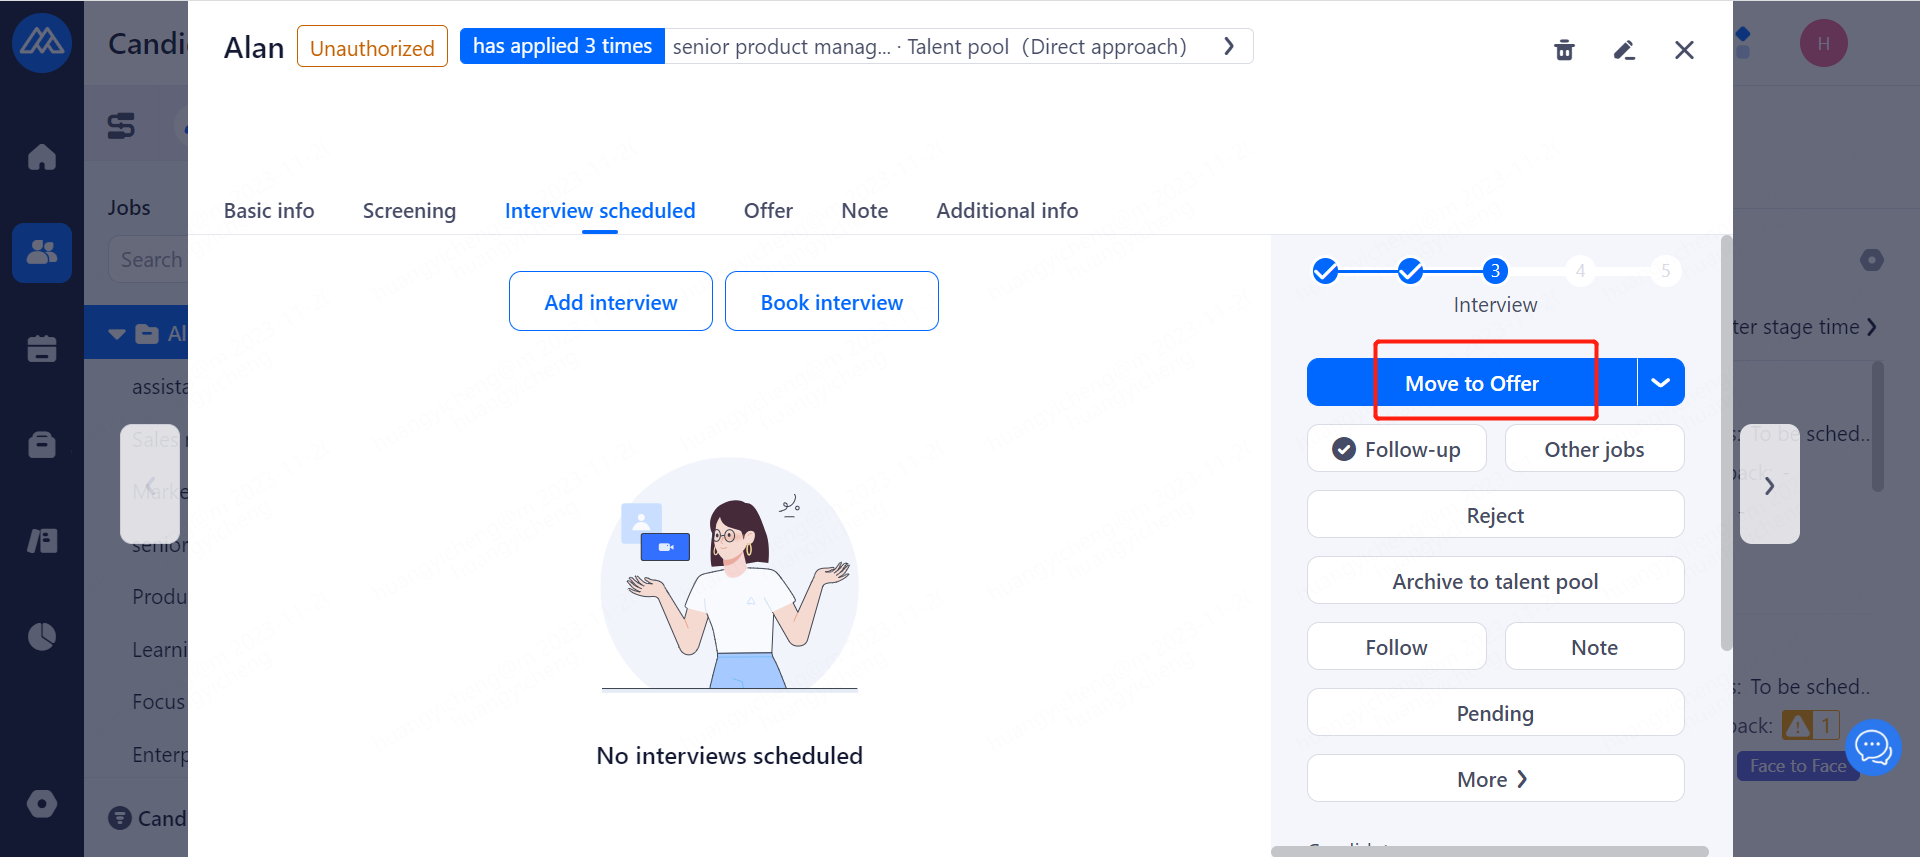Go to previous candidate with left arrow
The image size is (1920, 857).
coord(150,484)
